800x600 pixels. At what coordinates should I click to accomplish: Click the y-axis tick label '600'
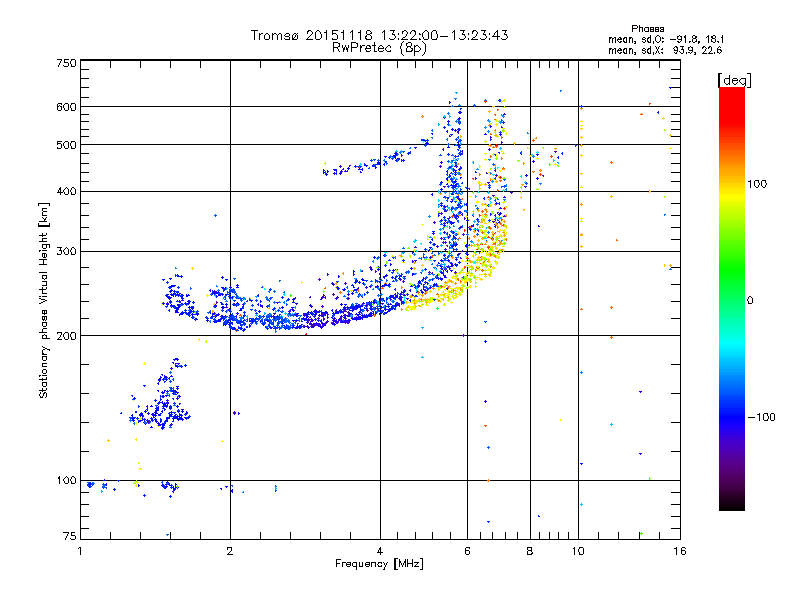coord(66,107)
